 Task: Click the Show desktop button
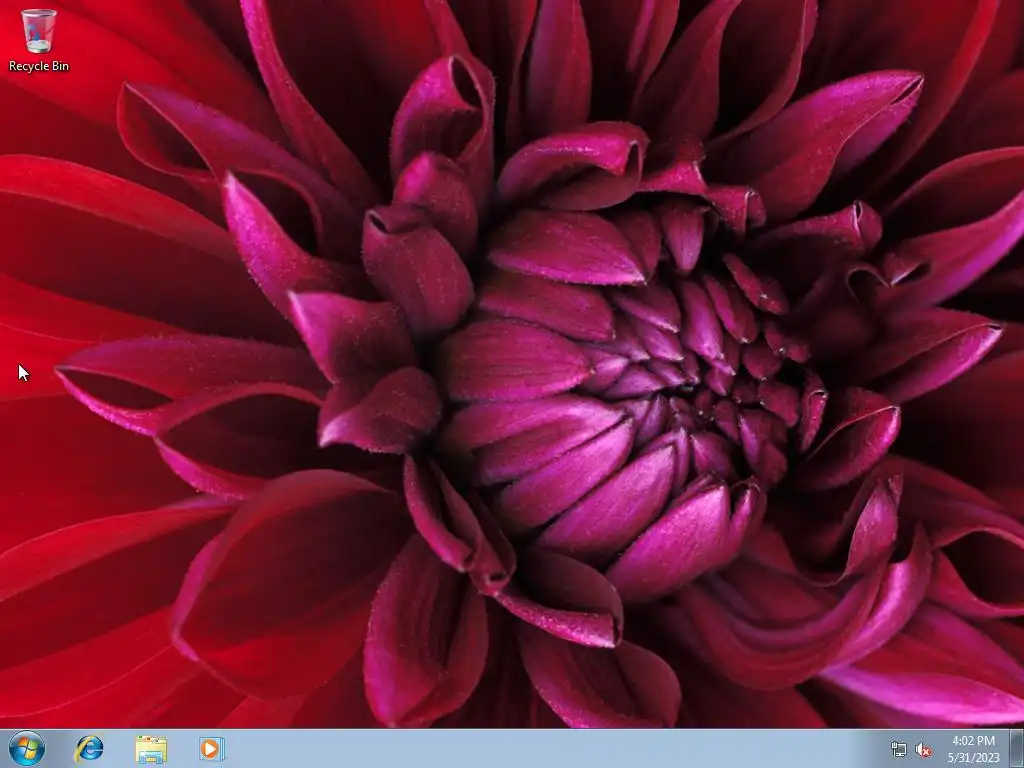coord(1017,748)
